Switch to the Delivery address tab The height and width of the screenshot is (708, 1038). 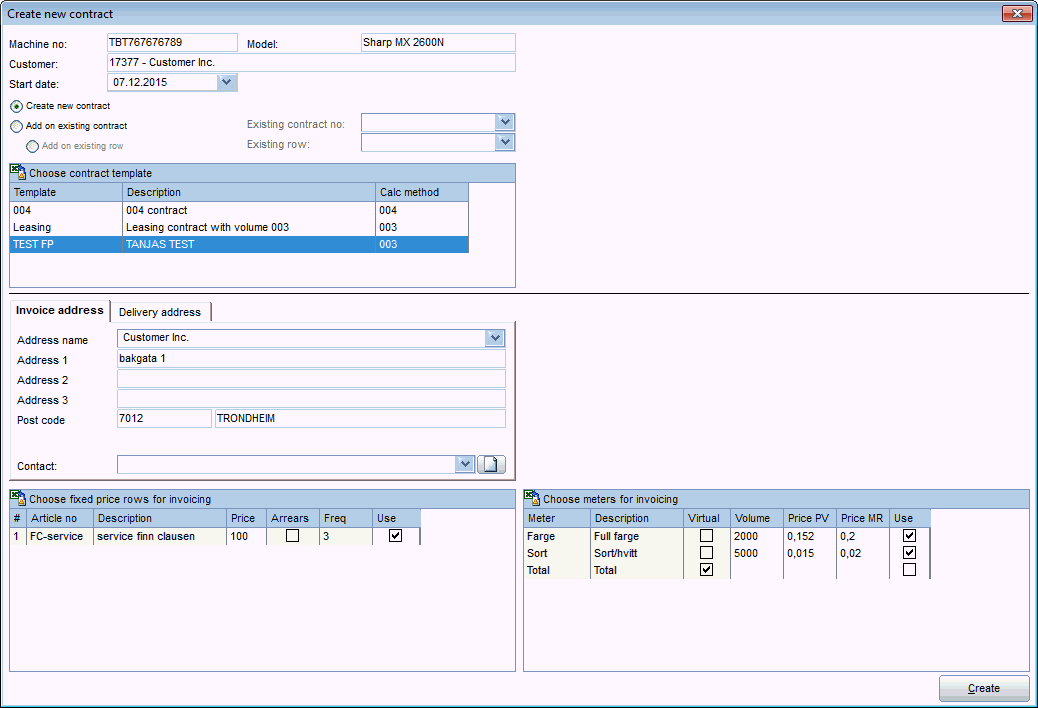pos(160,311)
